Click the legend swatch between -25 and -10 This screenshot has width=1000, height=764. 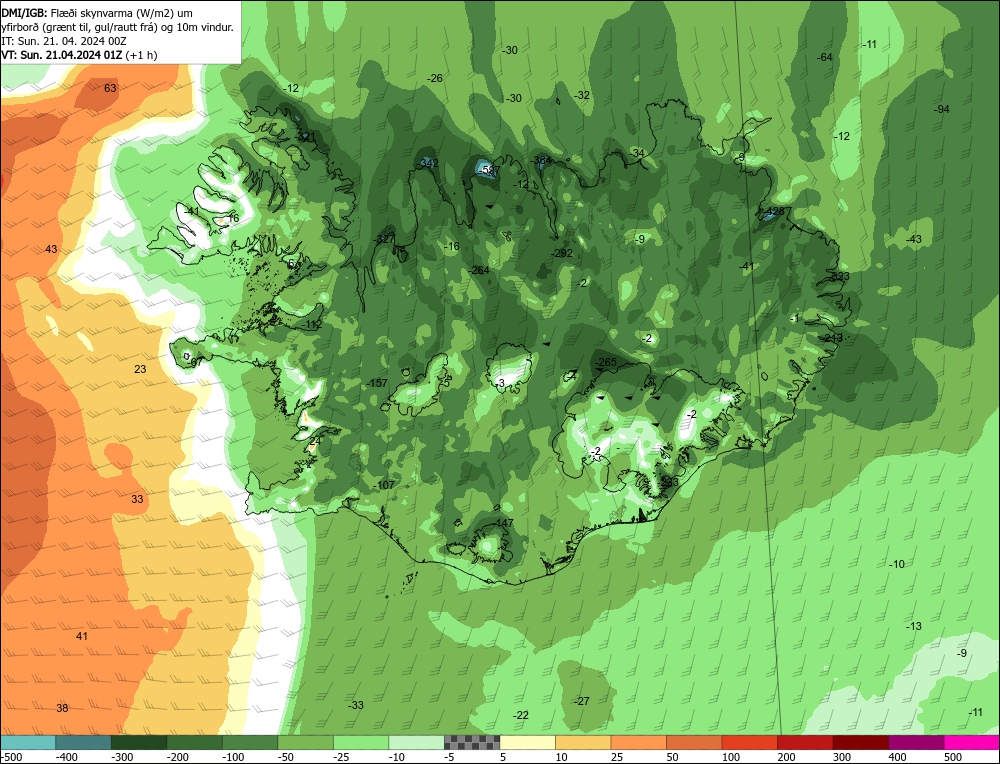361,742
